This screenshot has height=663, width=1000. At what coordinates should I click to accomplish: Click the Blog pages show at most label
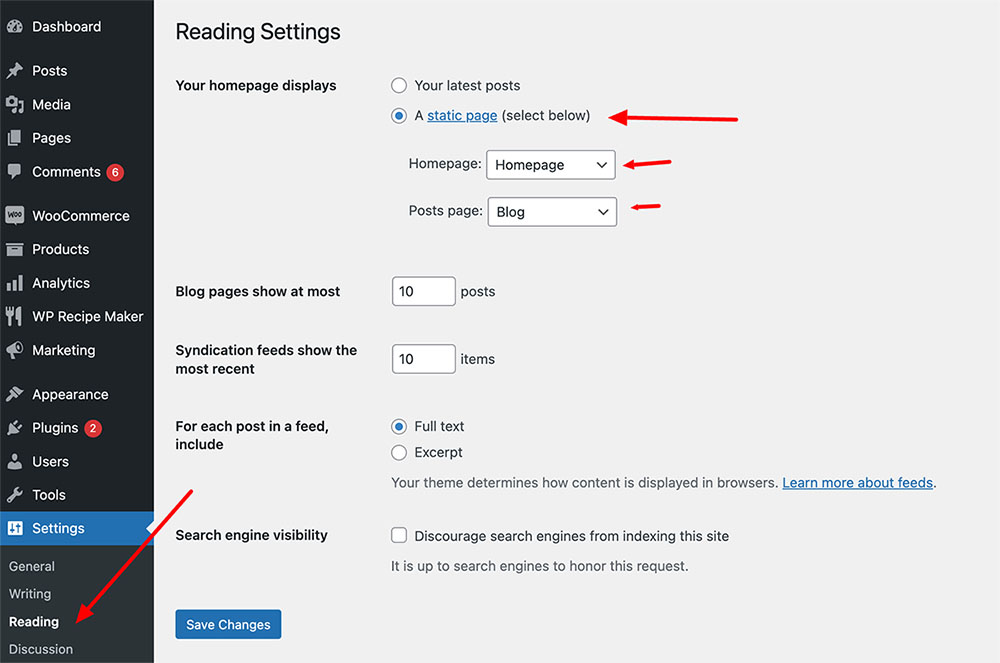(x=258, y=291)
